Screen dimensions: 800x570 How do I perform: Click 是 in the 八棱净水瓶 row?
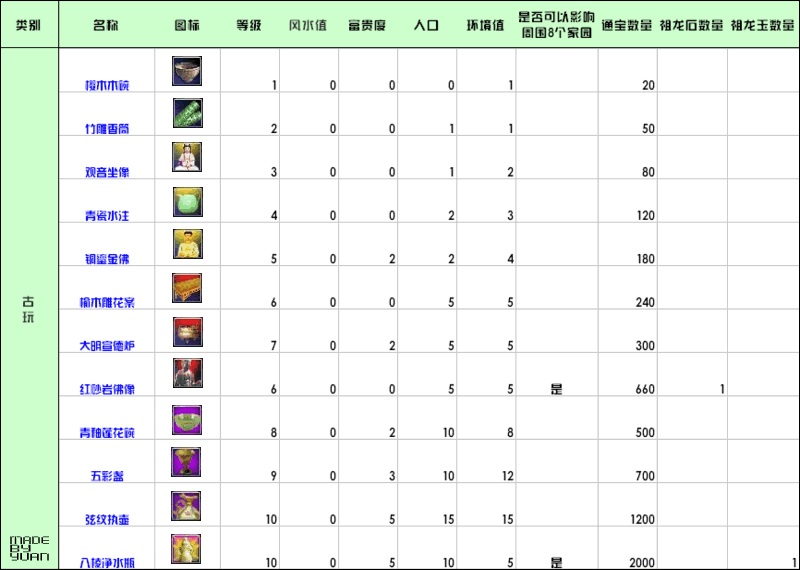coord(557,562)
